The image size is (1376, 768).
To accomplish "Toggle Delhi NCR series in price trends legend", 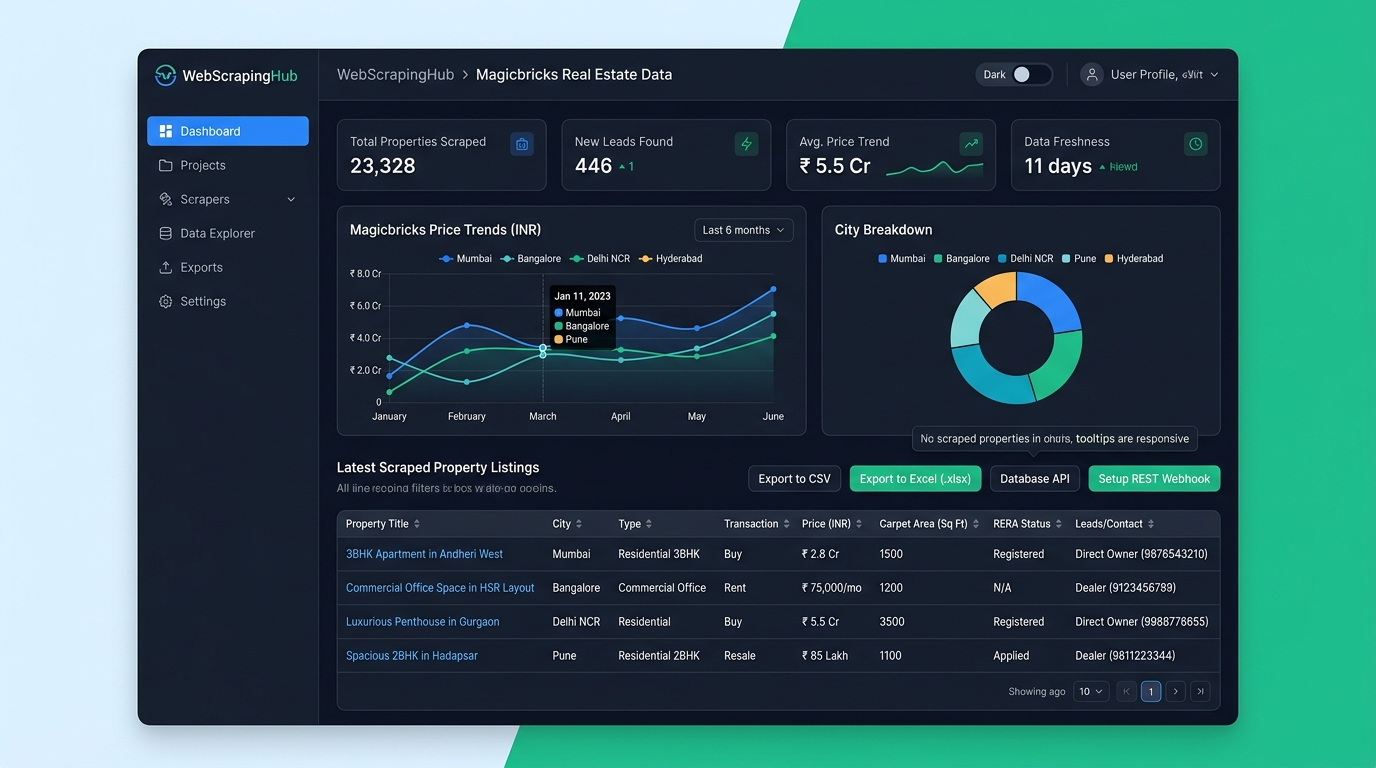I will pos(600,258).
